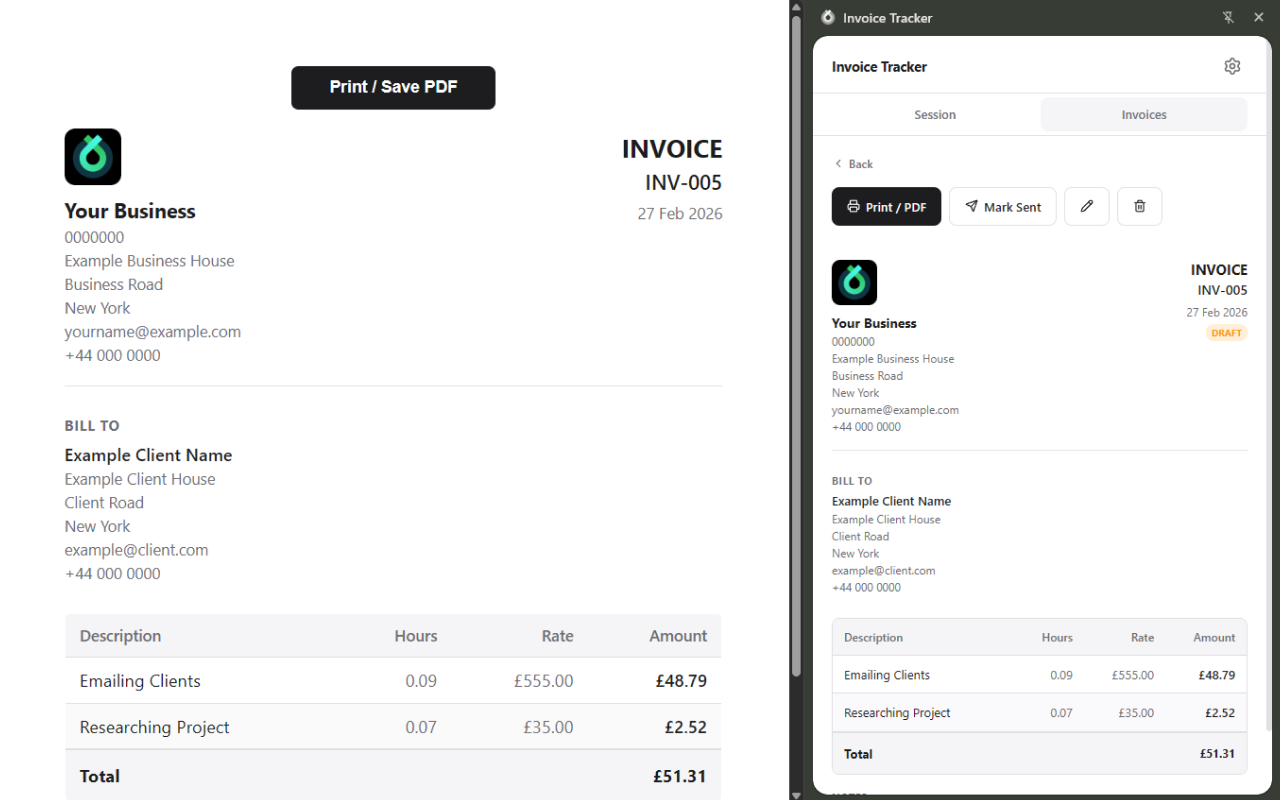Collapse the invoice view with the Back chevron
1280x800 pixels.
pyautogui.click(x=838, y=163)
